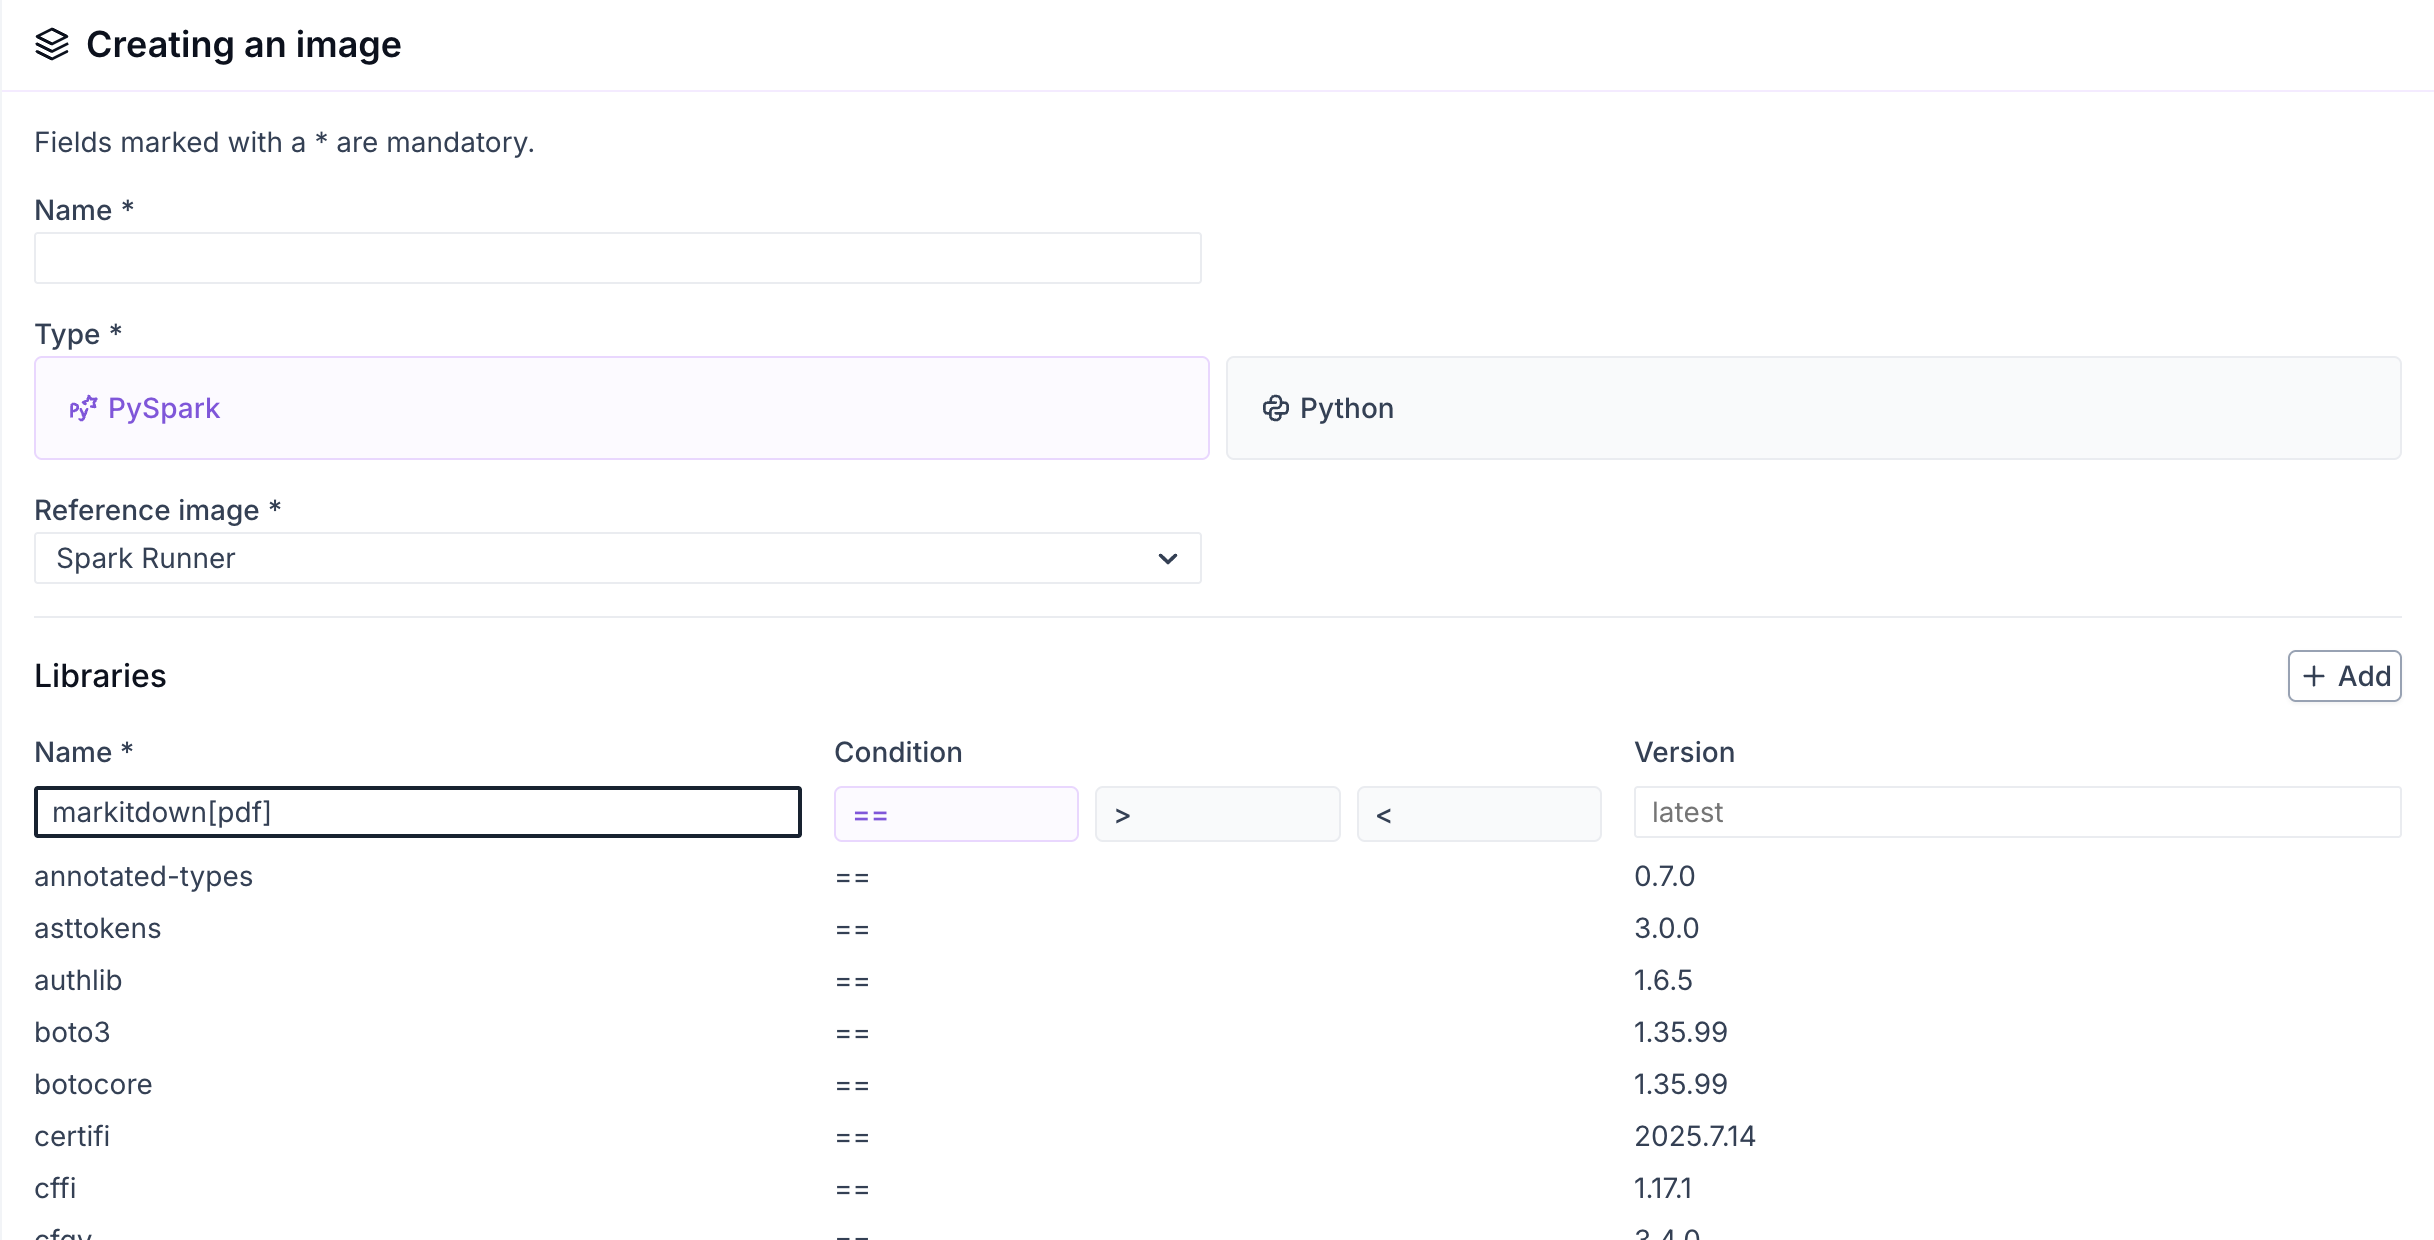
Task: Click the plus icon in Add button
Action: (x=2314, y=676)
